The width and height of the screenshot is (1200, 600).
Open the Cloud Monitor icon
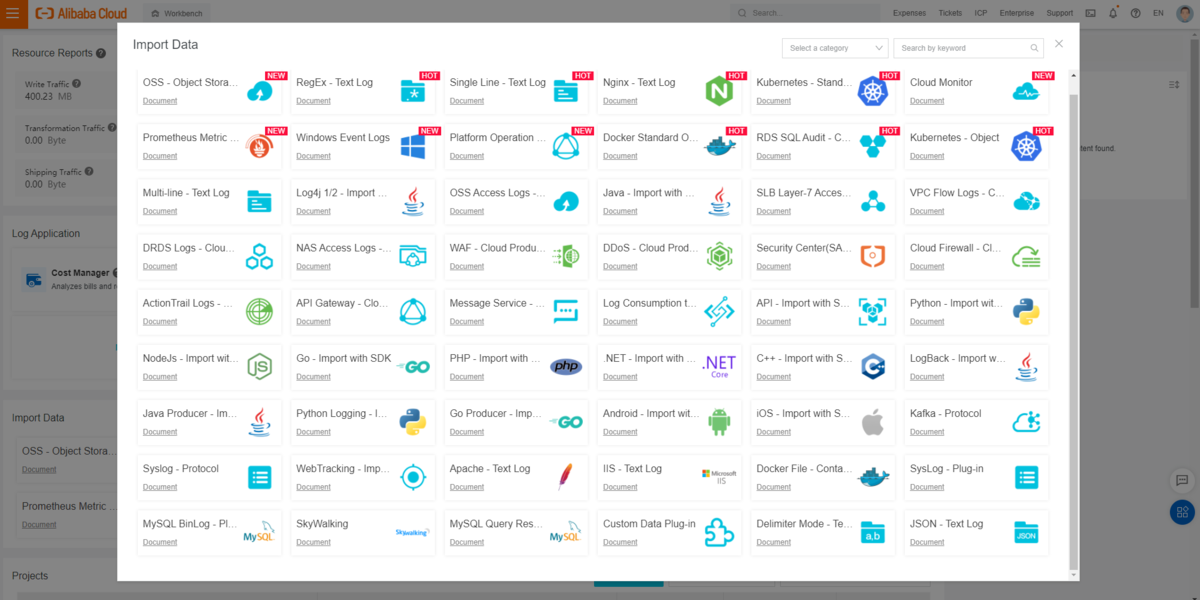(x=1026, y=91)
